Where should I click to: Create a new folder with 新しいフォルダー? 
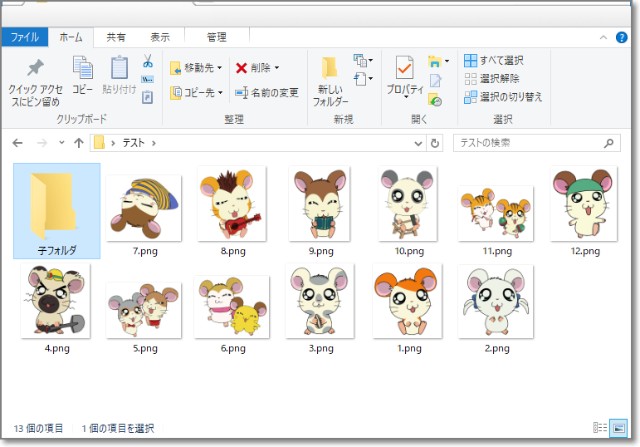pos(329,82)
